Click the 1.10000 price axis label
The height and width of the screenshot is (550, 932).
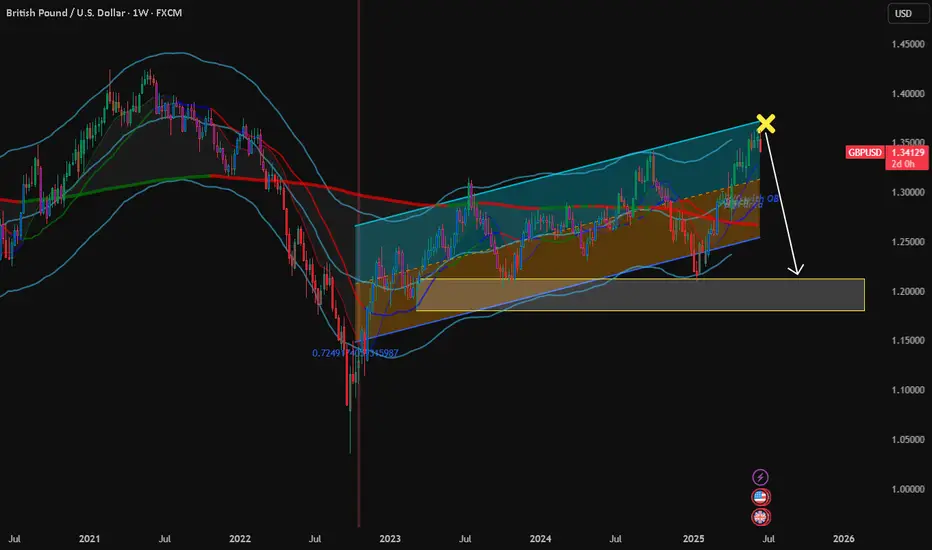point(908,390)
